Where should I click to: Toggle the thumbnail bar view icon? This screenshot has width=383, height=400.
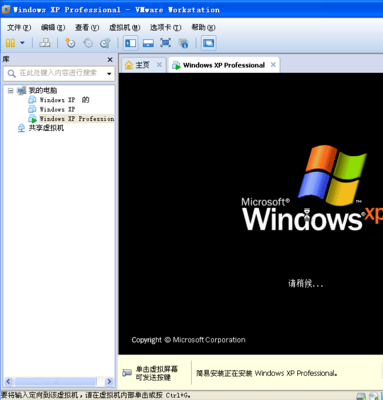coord(148,43)
